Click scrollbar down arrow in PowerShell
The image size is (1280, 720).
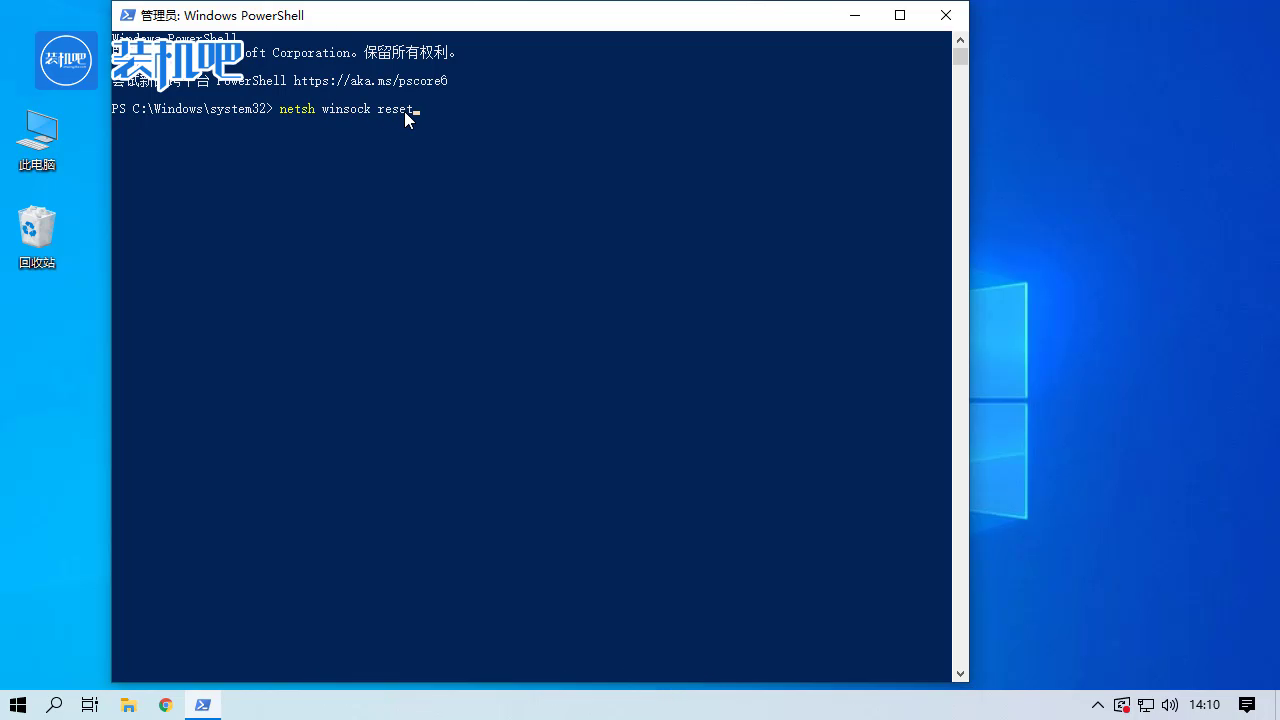(960, 674)
